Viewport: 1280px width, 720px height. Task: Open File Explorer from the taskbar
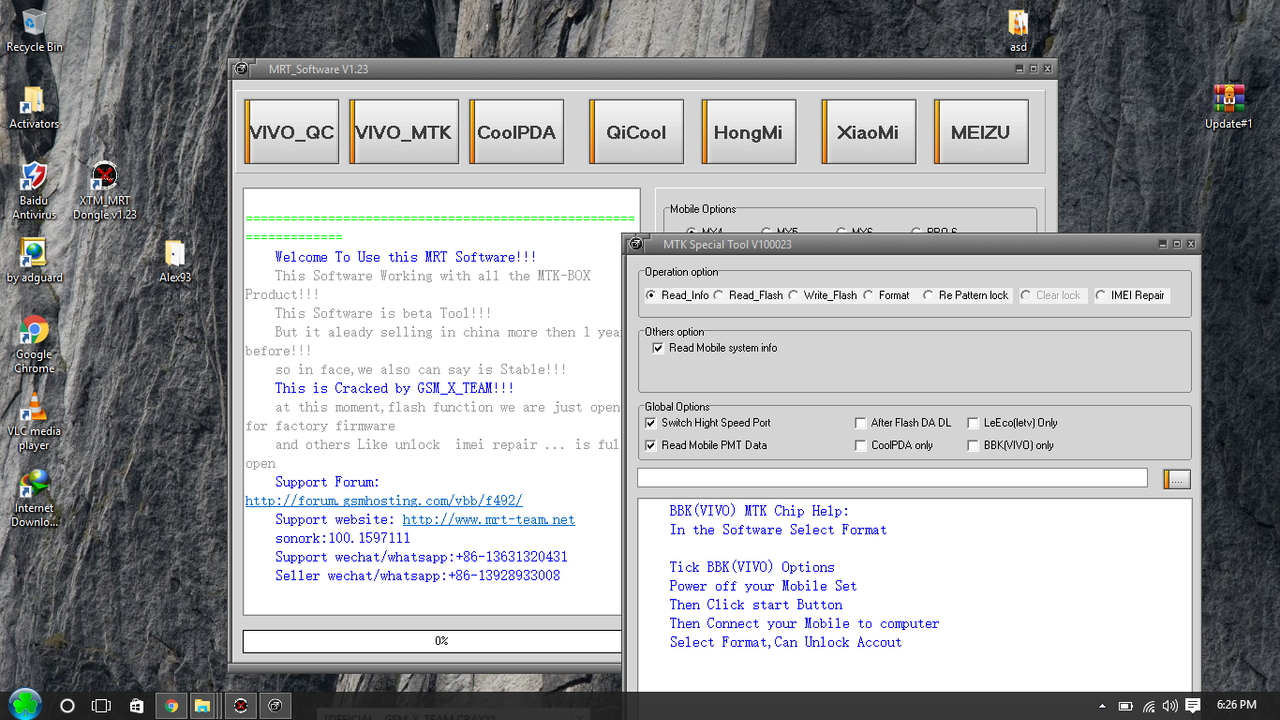click(x=202, y=705)
